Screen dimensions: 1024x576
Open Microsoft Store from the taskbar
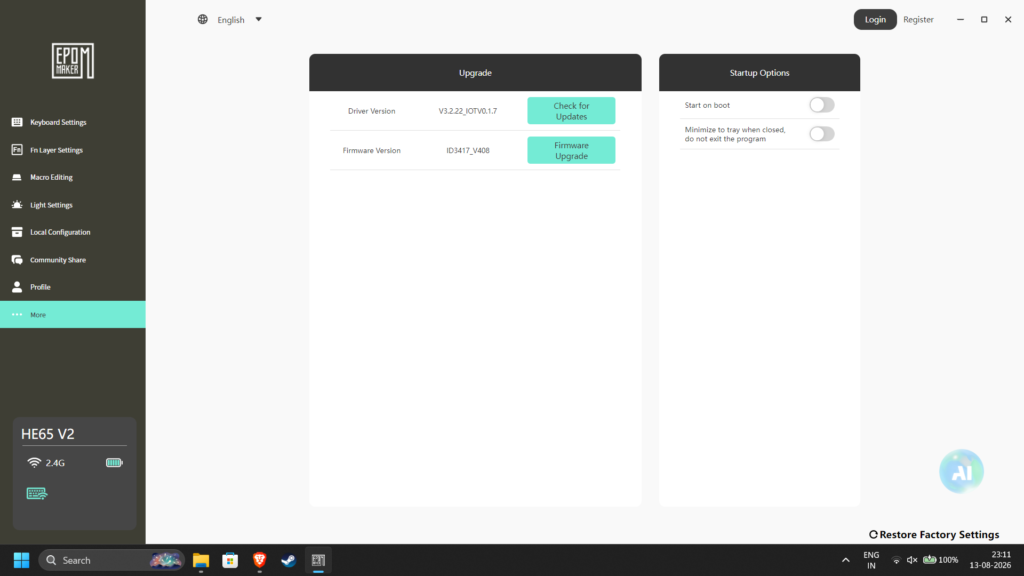pyautogui.click(x=230, y=560)
